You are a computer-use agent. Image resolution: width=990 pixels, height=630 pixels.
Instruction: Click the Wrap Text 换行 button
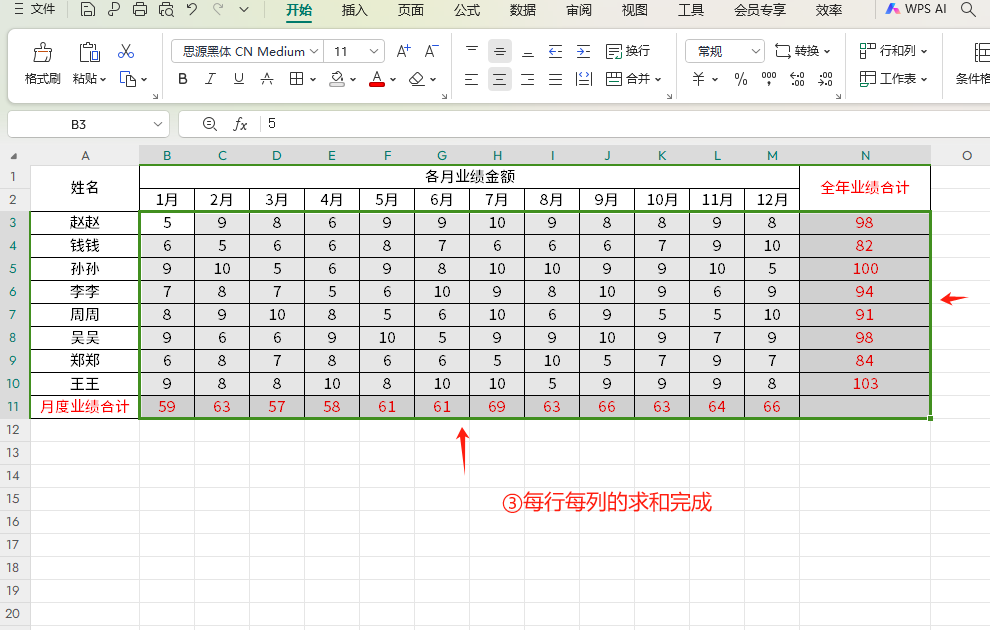[628, 51]
